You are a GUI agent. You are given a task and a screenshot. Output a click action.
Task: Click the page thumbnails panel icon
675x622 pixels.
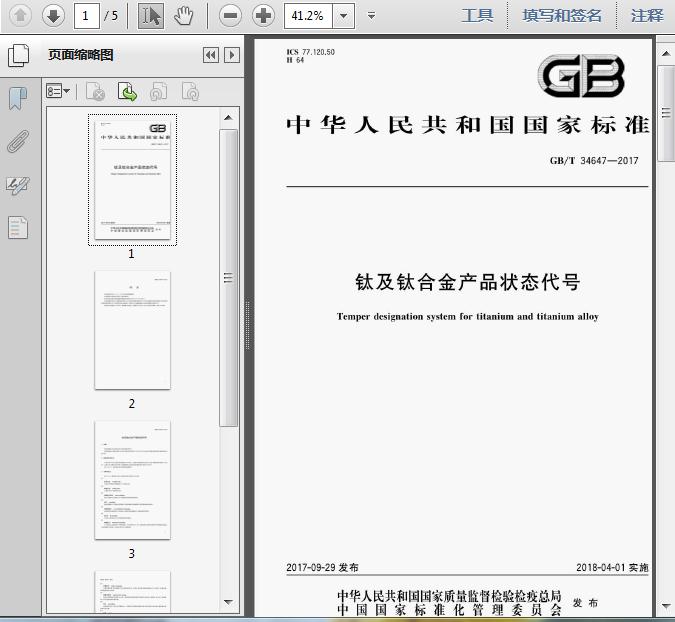[x=18, y=55]
